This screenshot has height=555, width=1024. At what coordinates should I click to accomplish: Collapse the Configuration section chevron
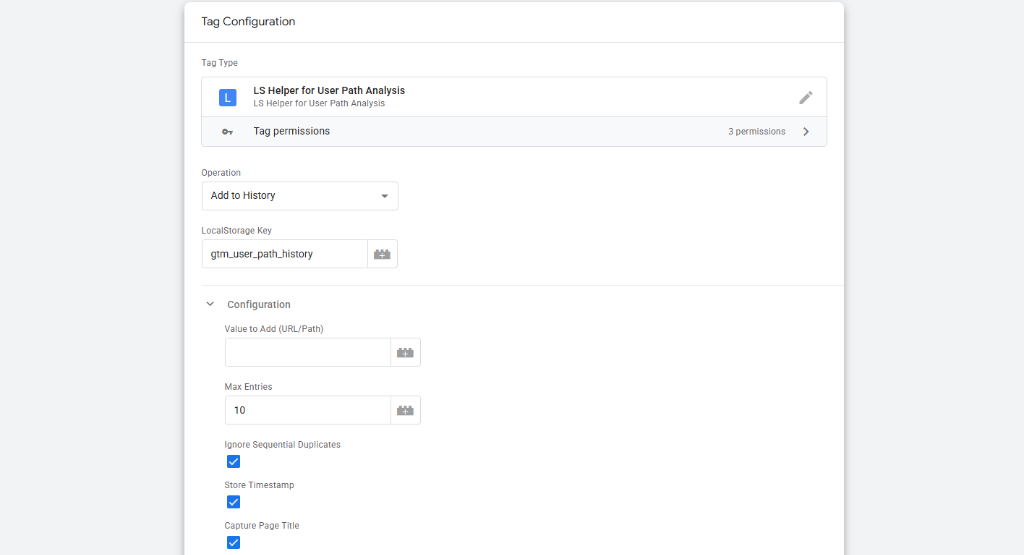[210, 304]
